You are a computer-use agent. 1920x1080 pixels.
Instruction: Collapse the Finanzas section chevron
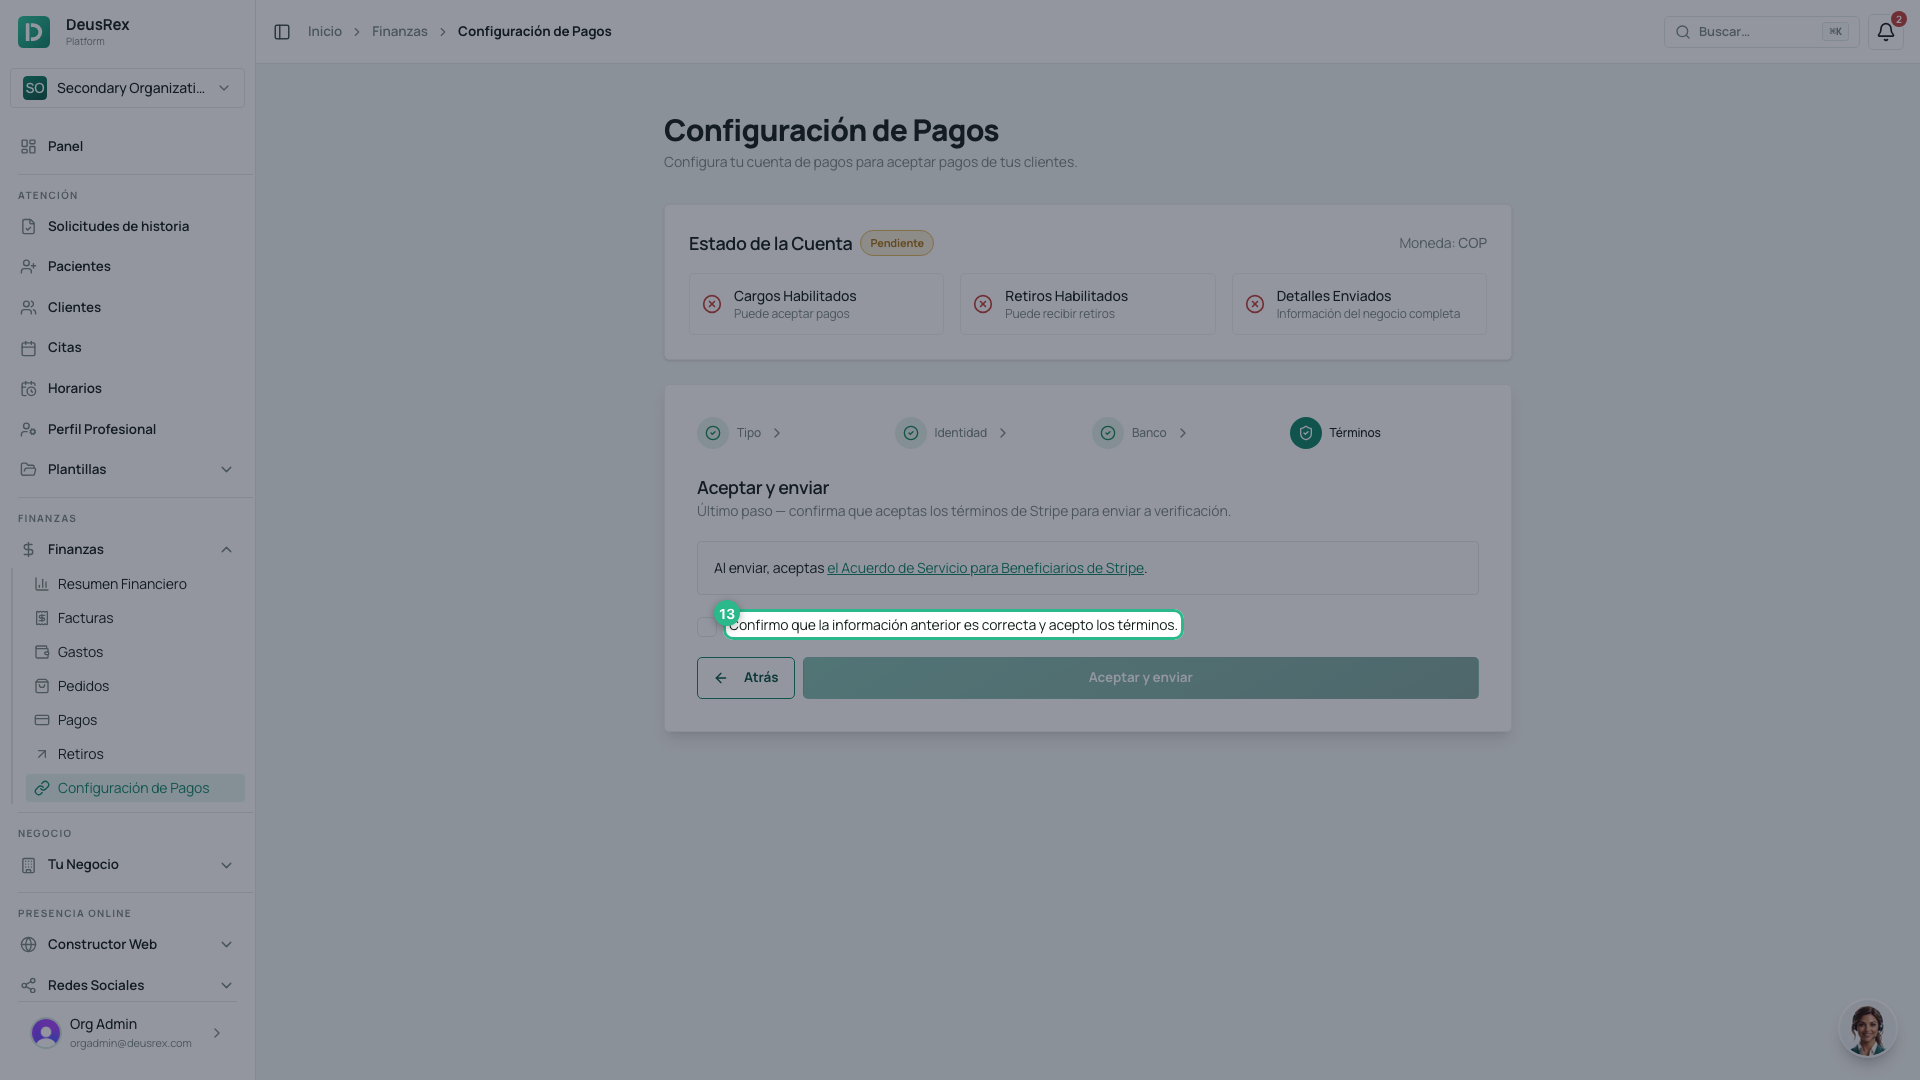(x=226, y=550)
